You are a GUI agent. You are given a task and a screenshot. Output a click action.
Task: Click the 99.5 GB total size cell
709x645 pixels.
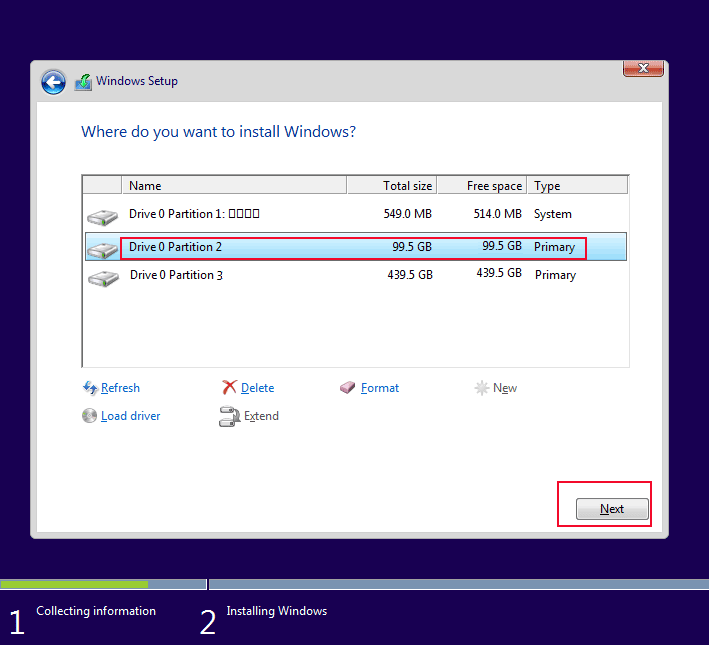[412, 247]
